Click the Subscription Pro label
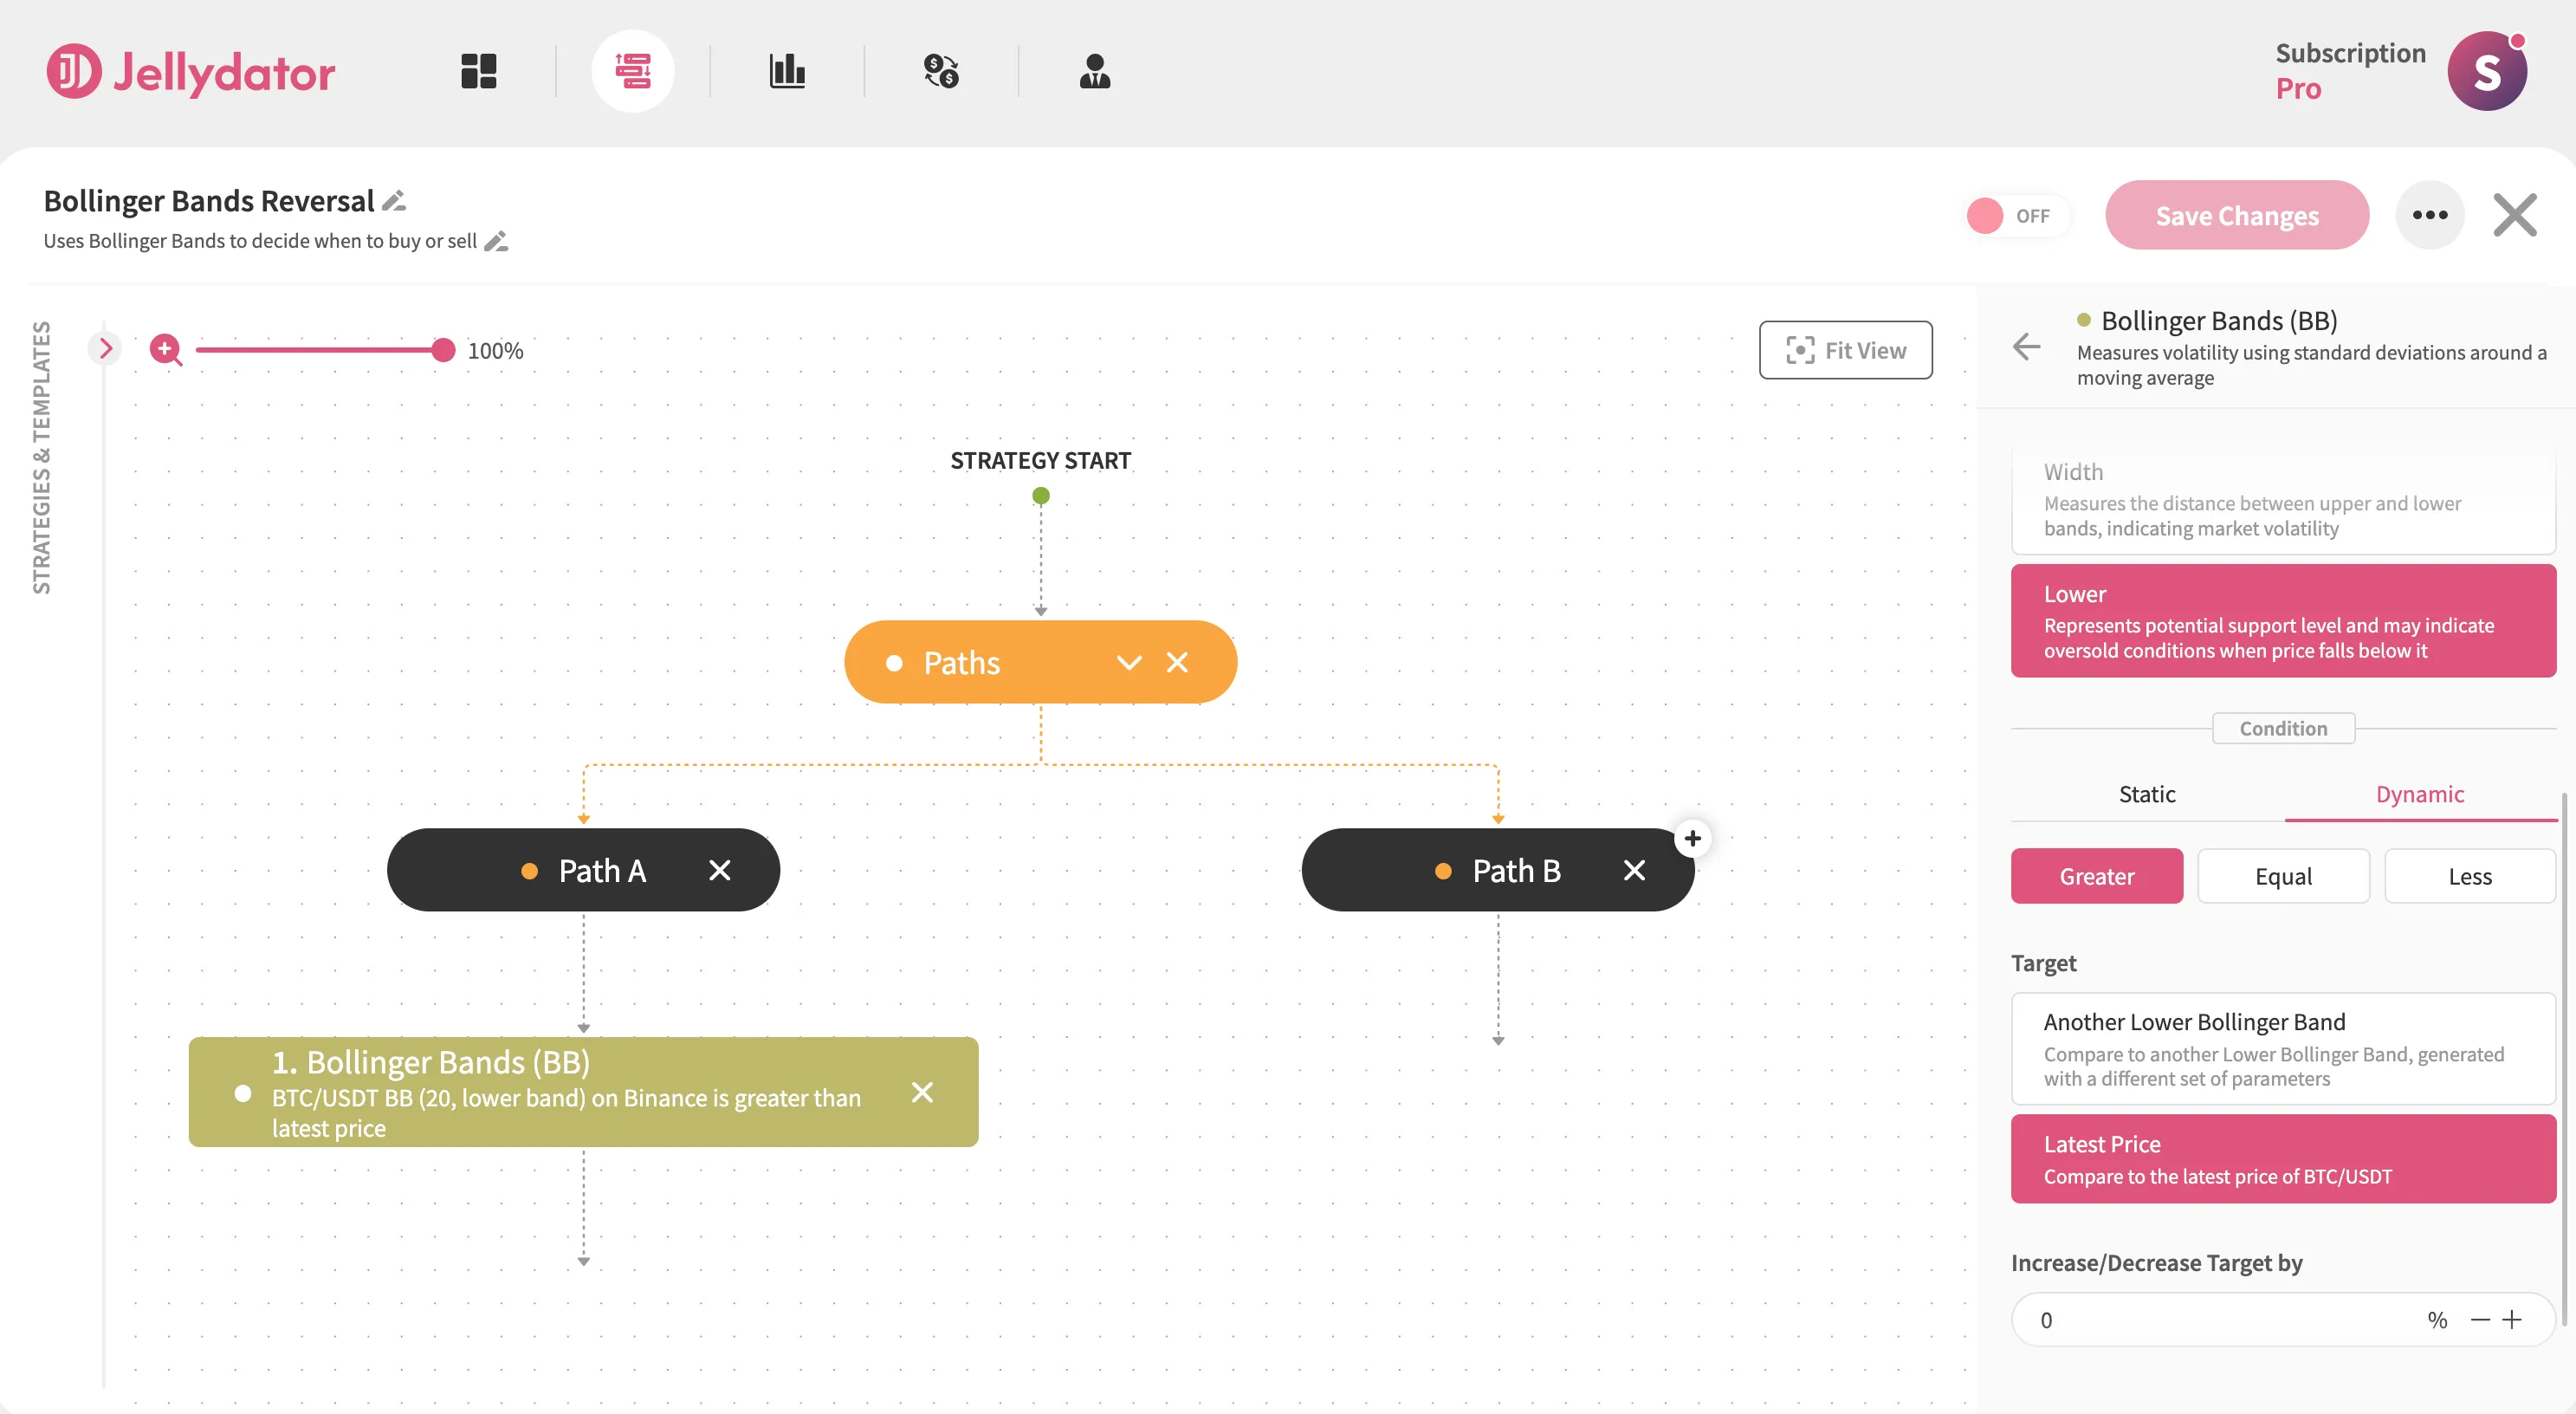 point(2350,71)
